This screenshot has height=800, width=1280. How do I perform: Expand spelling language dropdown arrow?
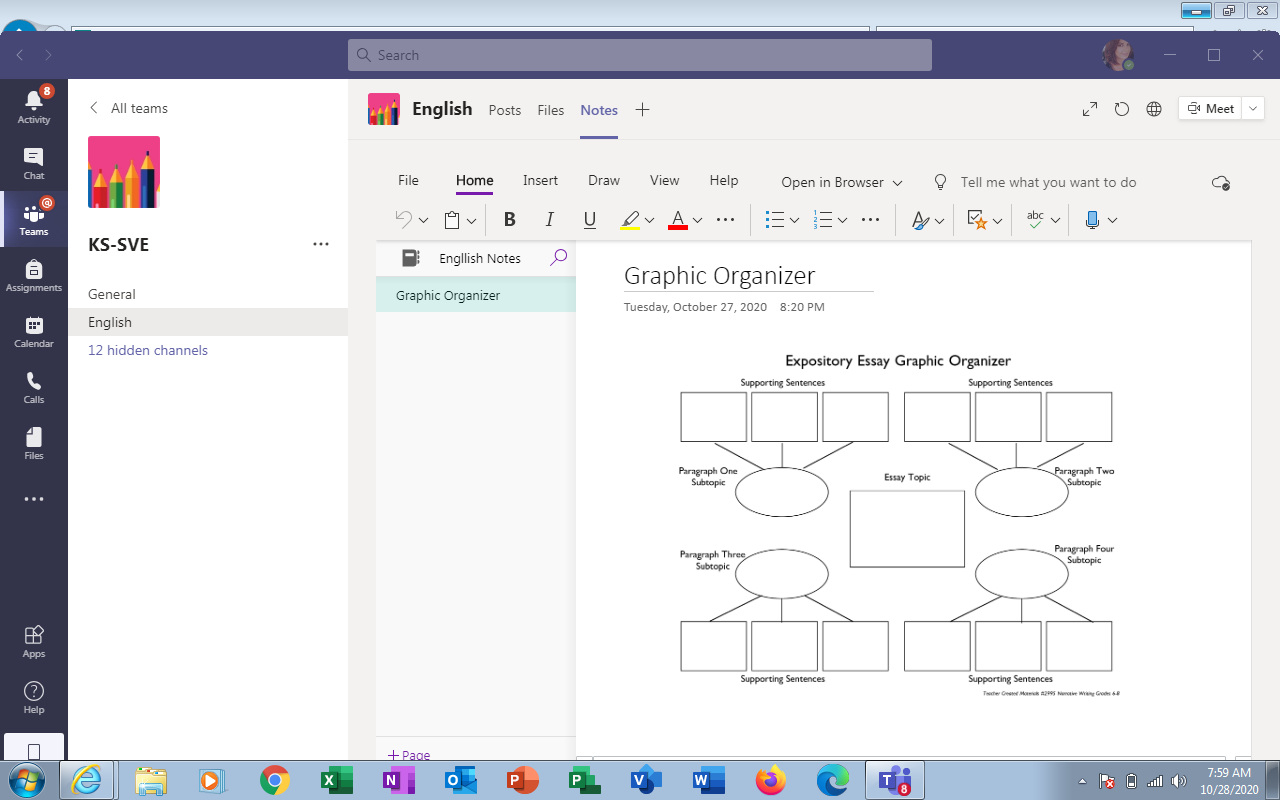click(x=1054, y=221)
